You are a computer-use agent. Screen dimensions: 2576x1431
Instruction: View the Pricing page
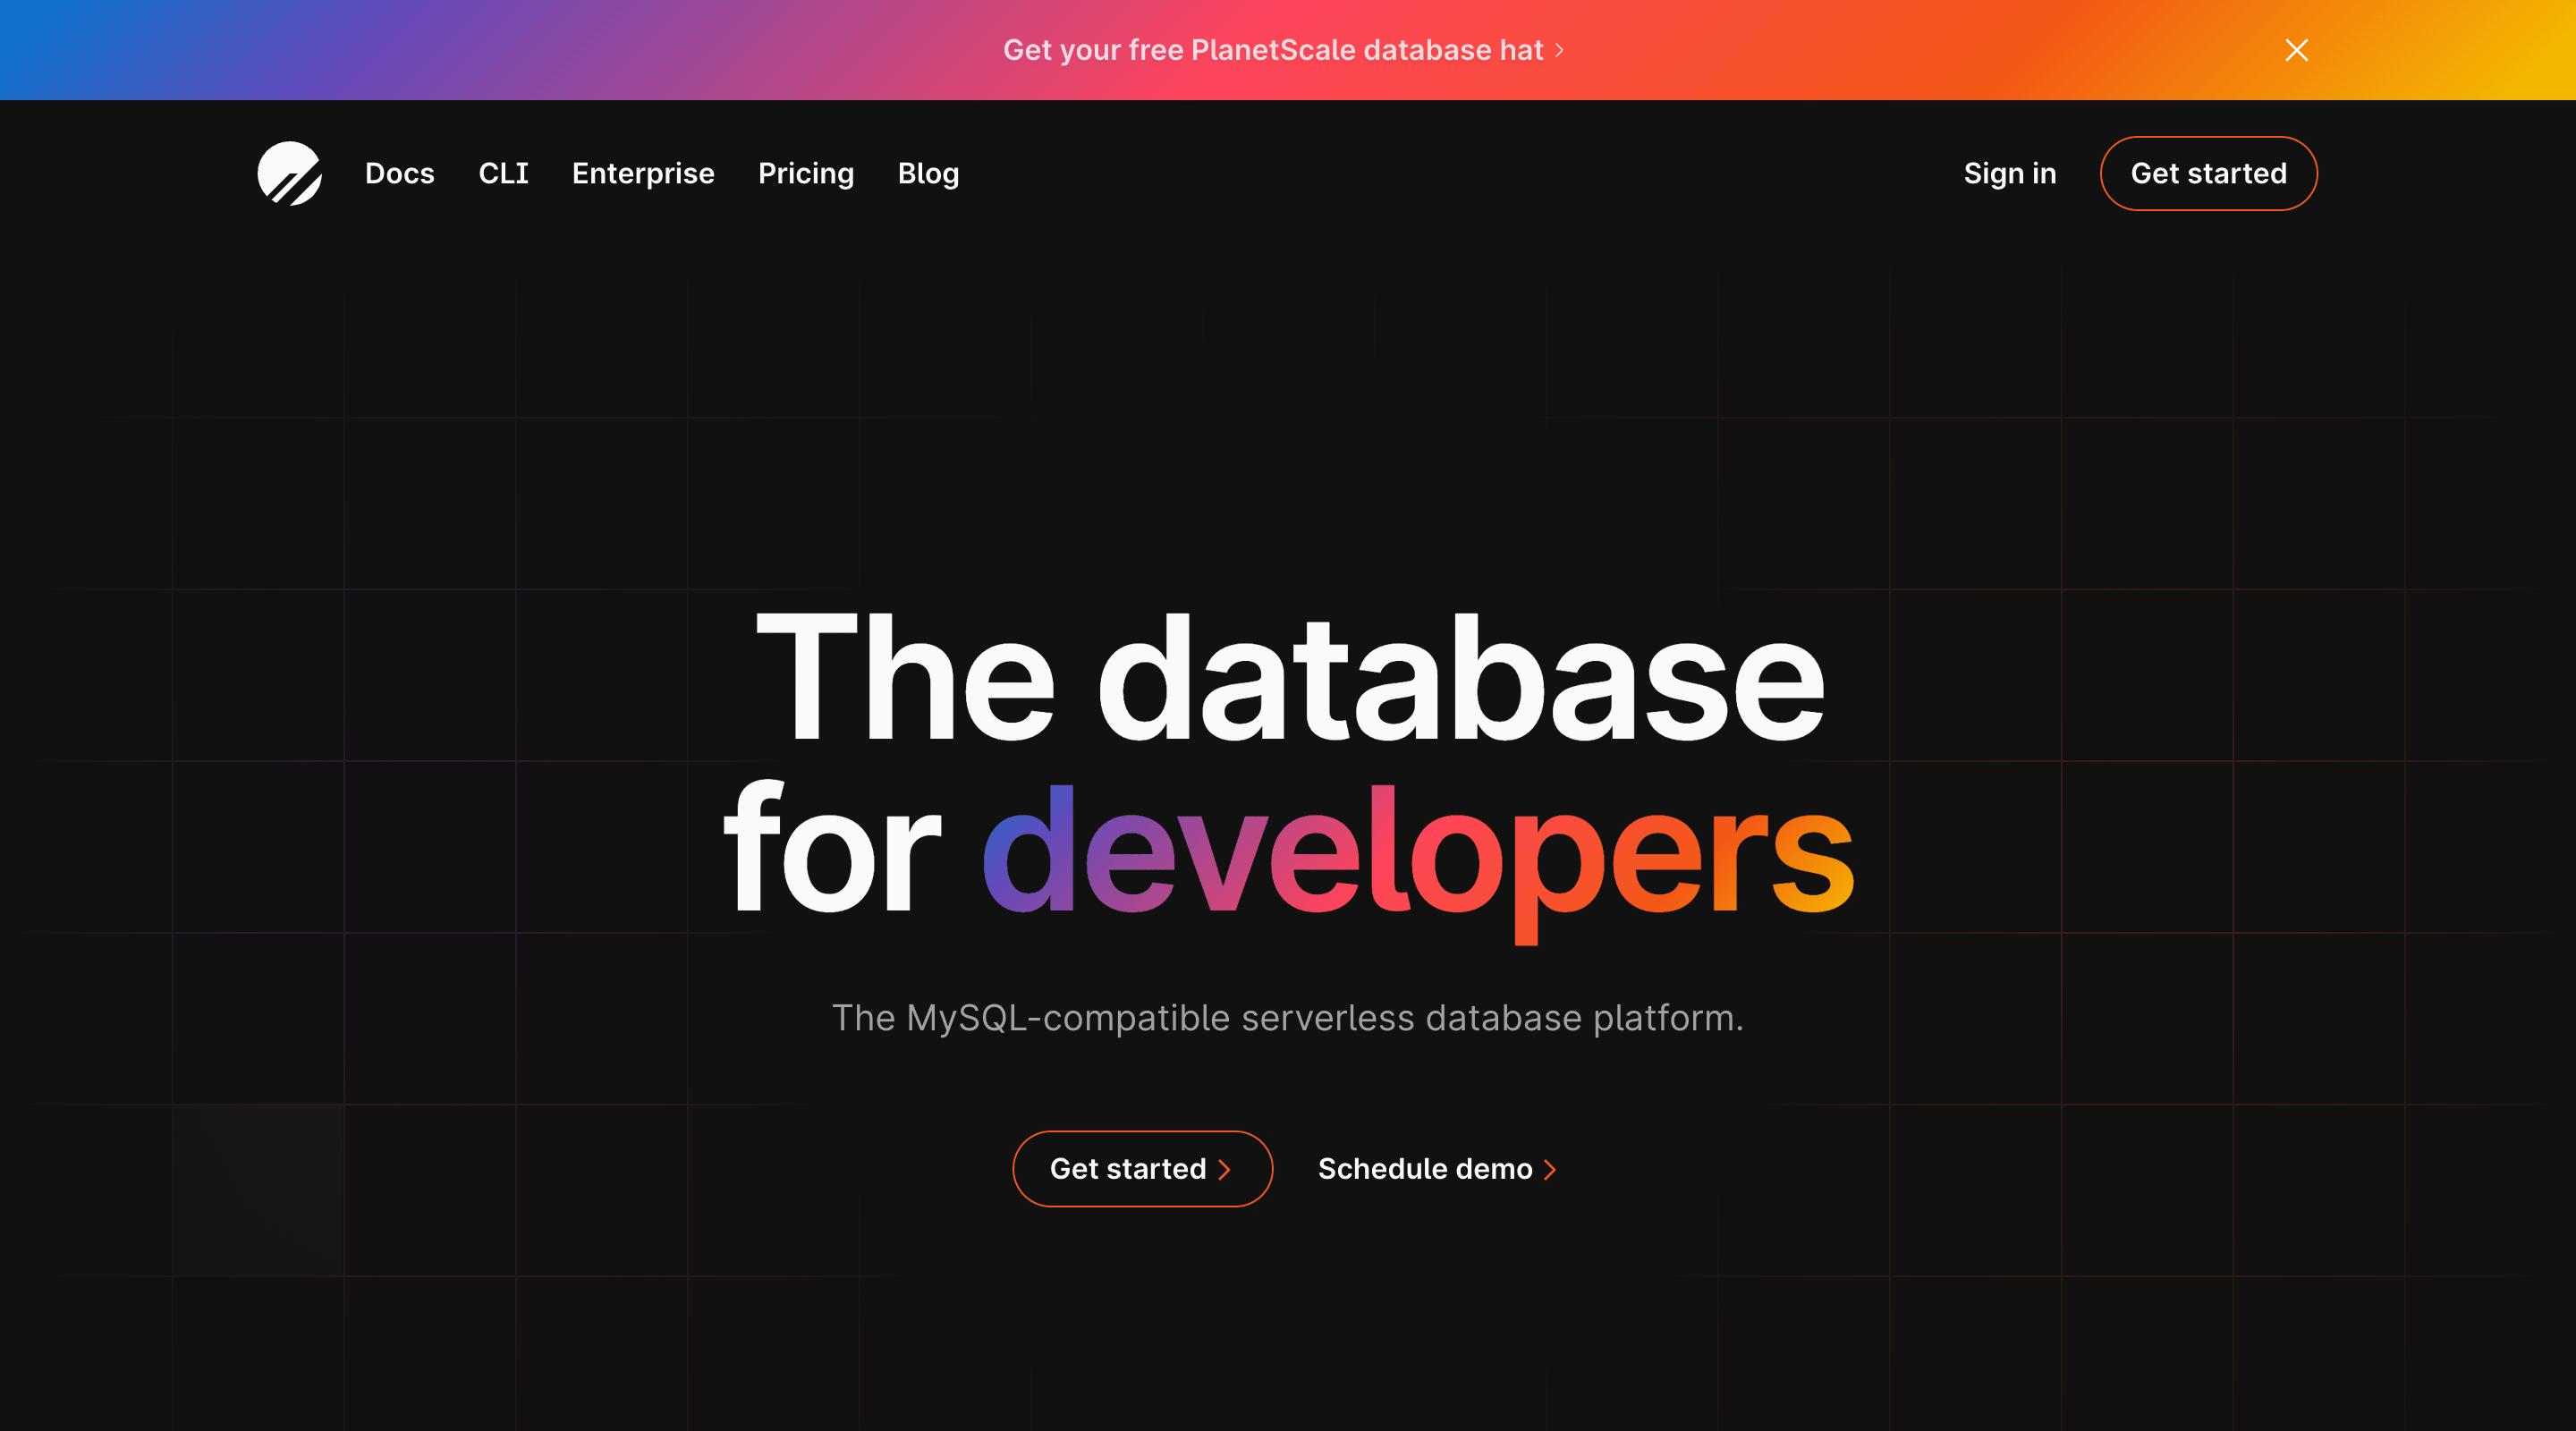click(x=806, y=173)
